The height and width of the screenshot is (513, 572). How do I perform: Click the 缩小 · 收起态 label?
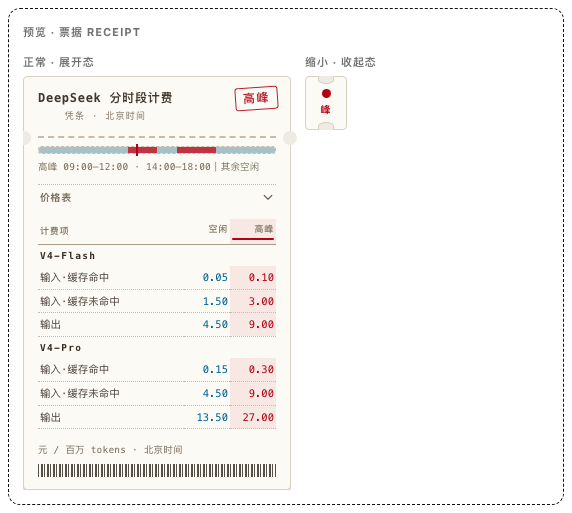(340, 62)
